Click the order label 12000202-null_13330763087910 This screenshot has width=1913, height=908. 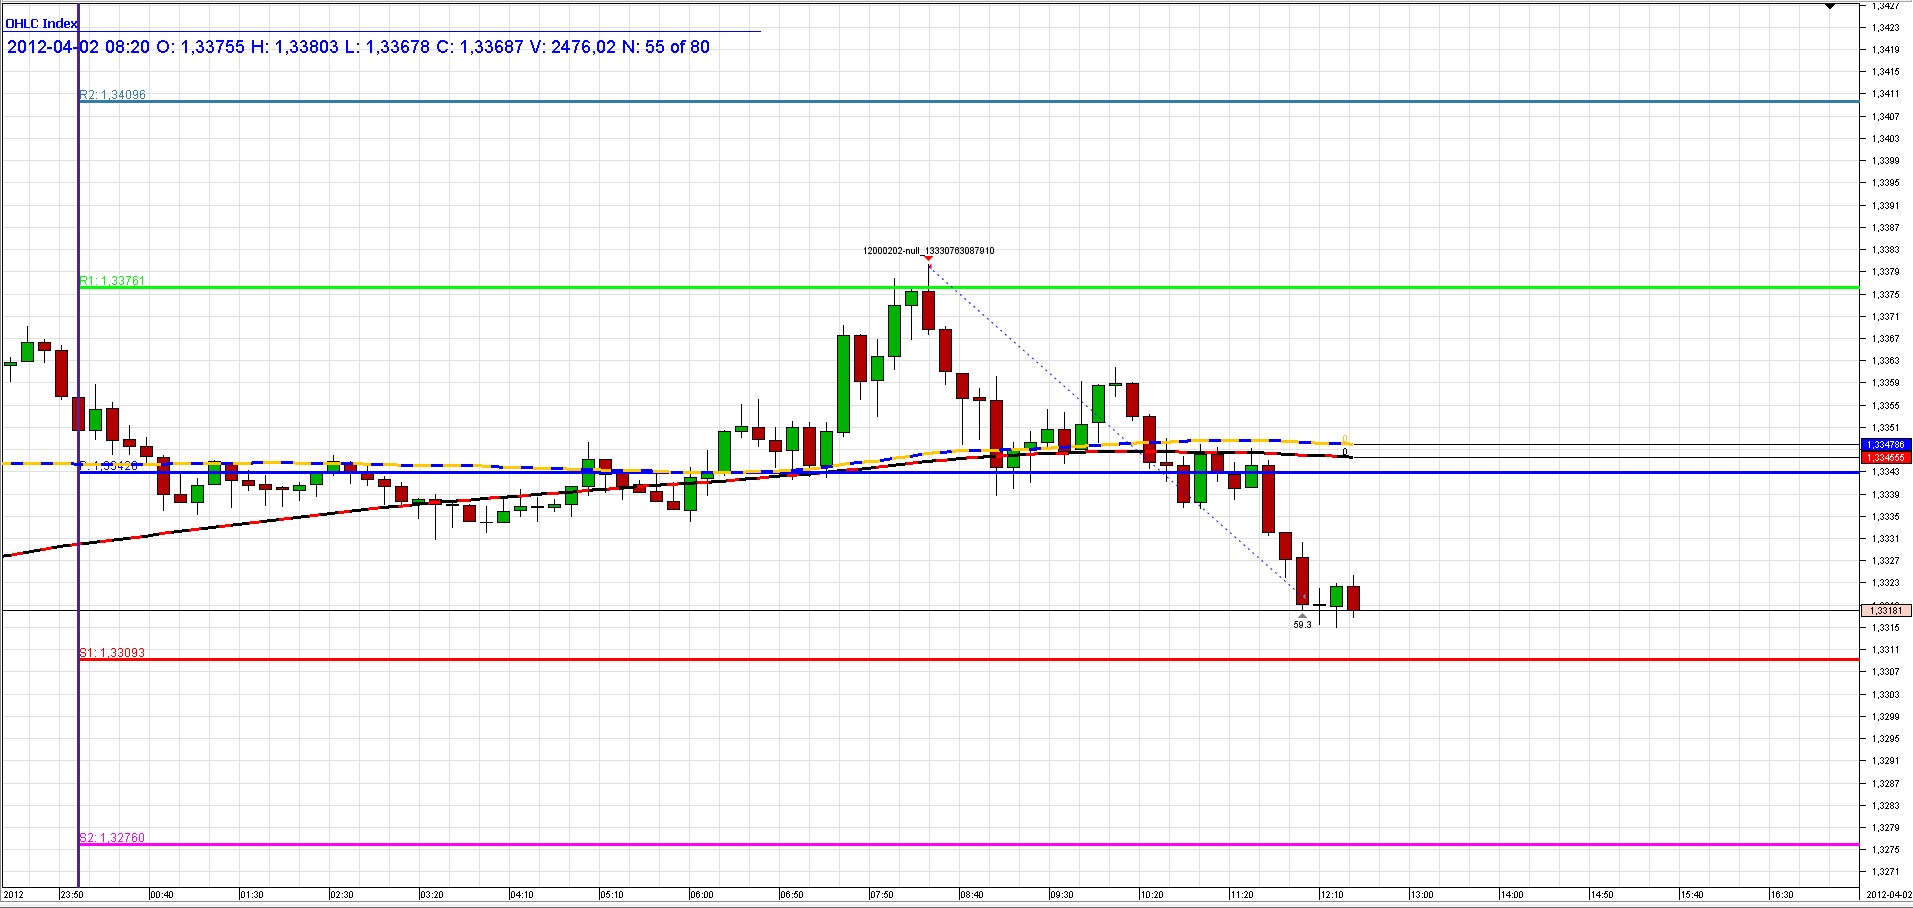click(929, 251)
